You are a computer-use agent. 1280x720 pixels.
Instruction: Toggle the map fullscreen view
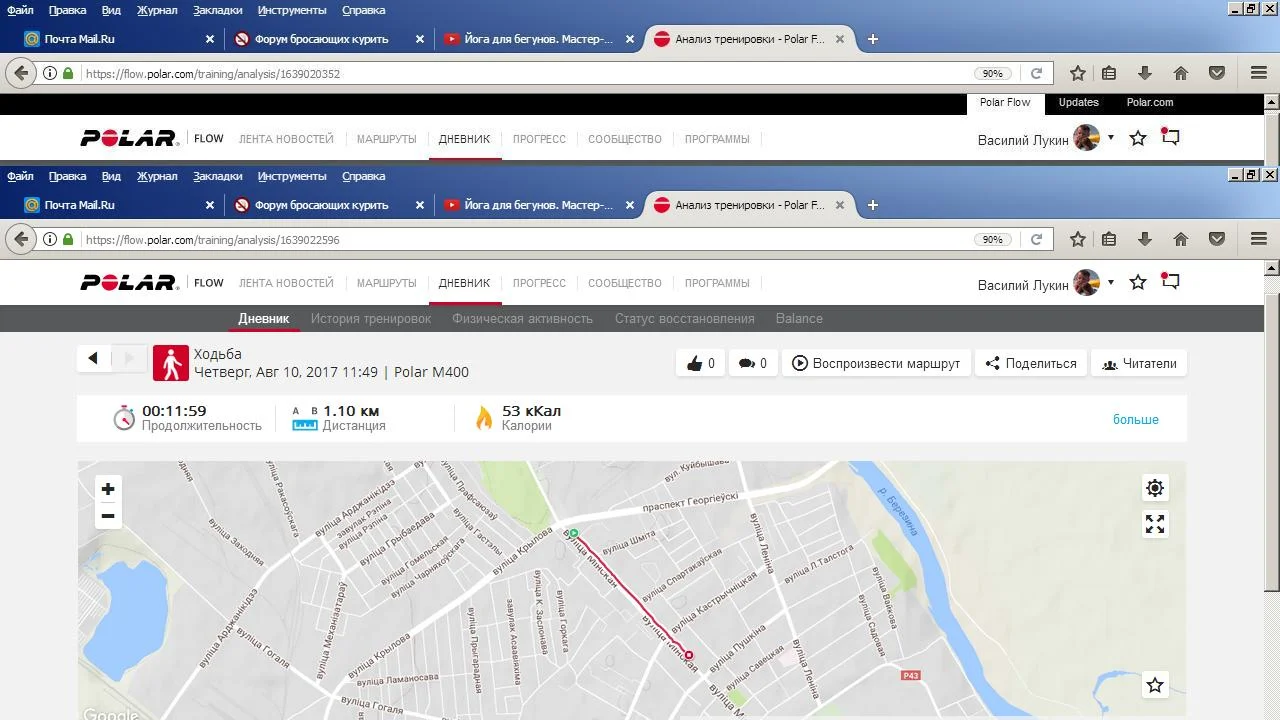point(1155,524)
